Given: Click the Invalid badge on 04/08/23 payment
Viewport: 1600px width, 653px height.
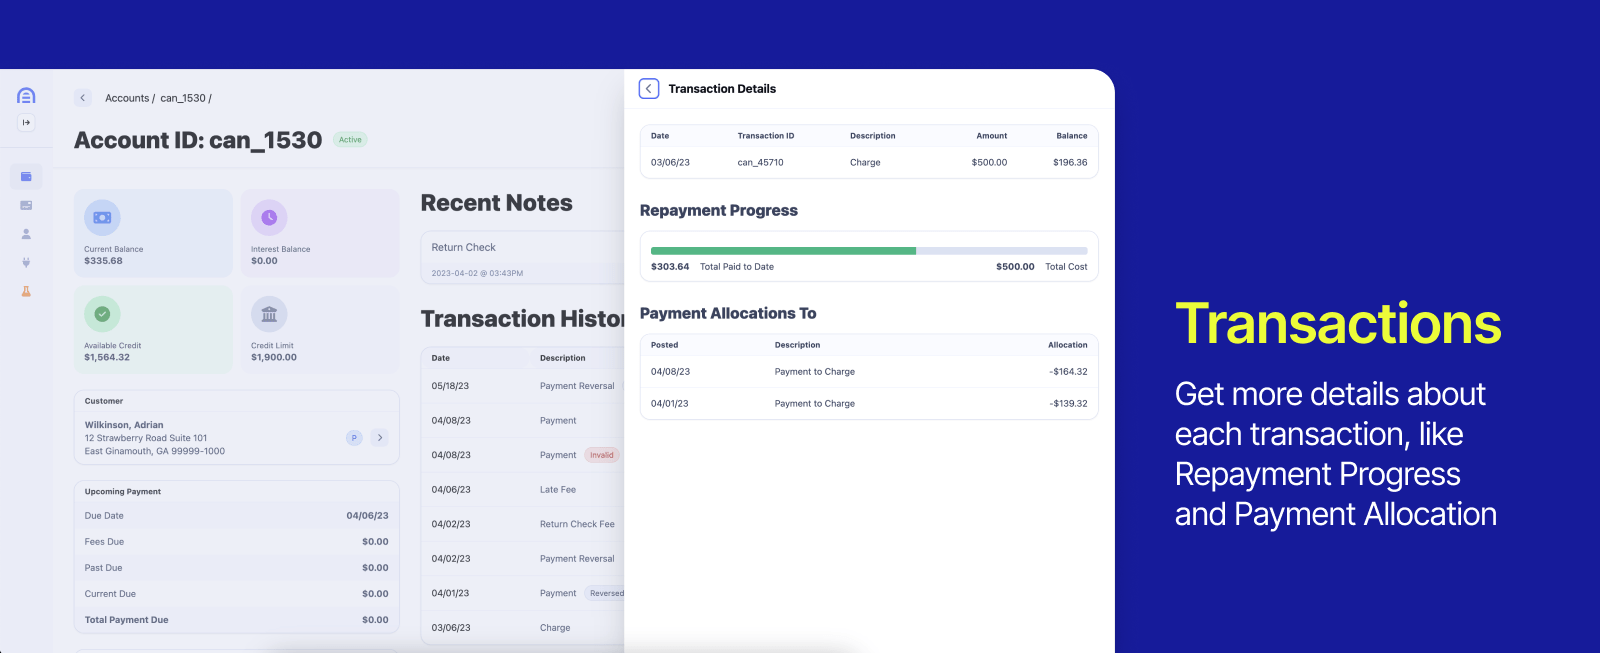Looking at the screenshot, I should 602,455.
